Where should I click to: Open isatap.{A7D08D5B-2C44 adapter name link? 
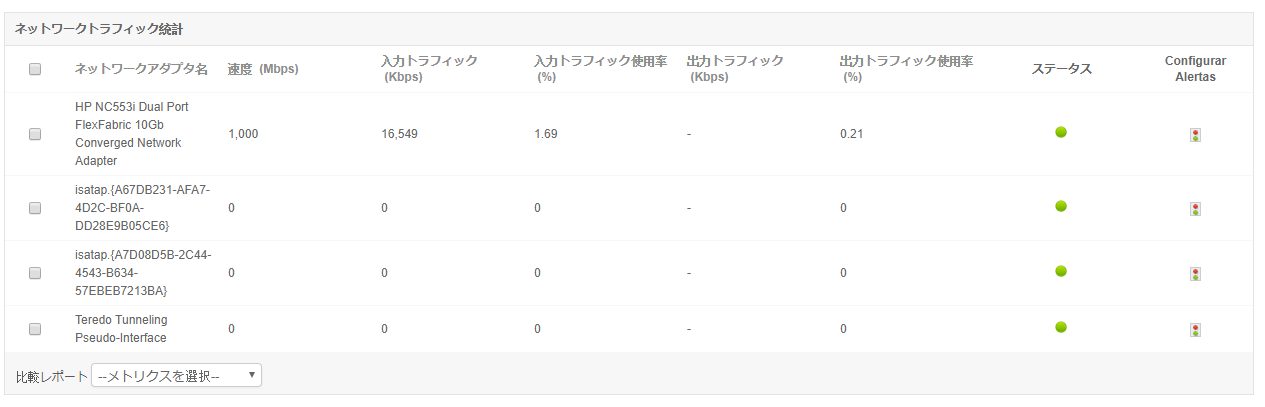coord(143,273)
